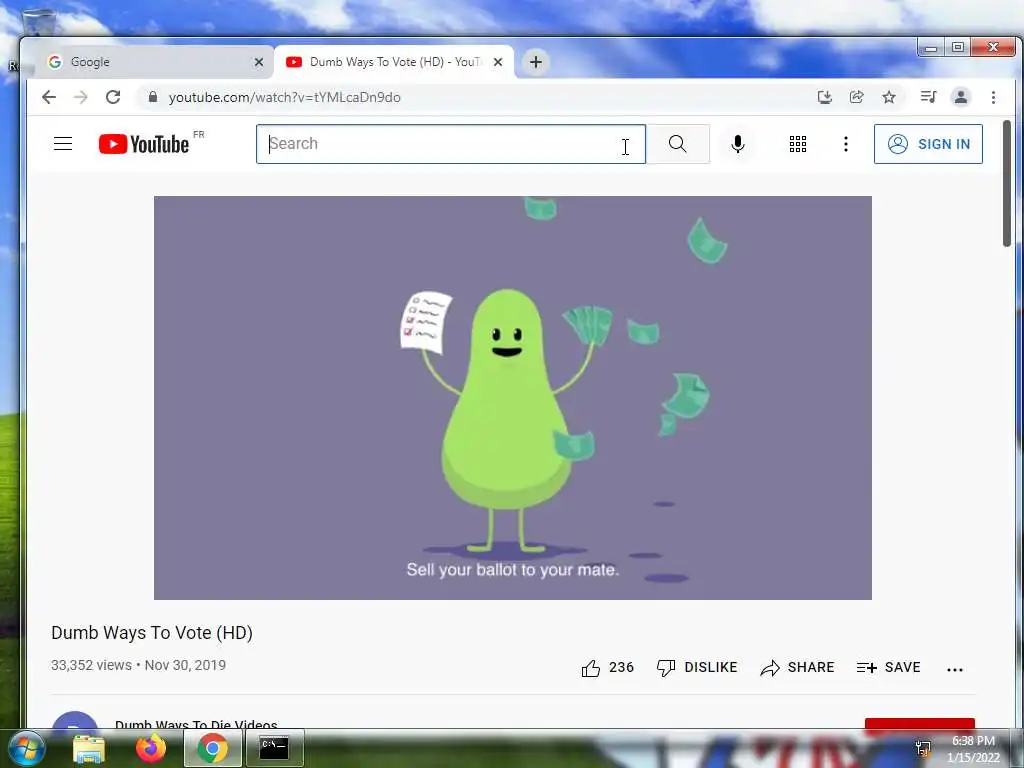
Task: Click the red subscribe button
Action: click(920, 724)
